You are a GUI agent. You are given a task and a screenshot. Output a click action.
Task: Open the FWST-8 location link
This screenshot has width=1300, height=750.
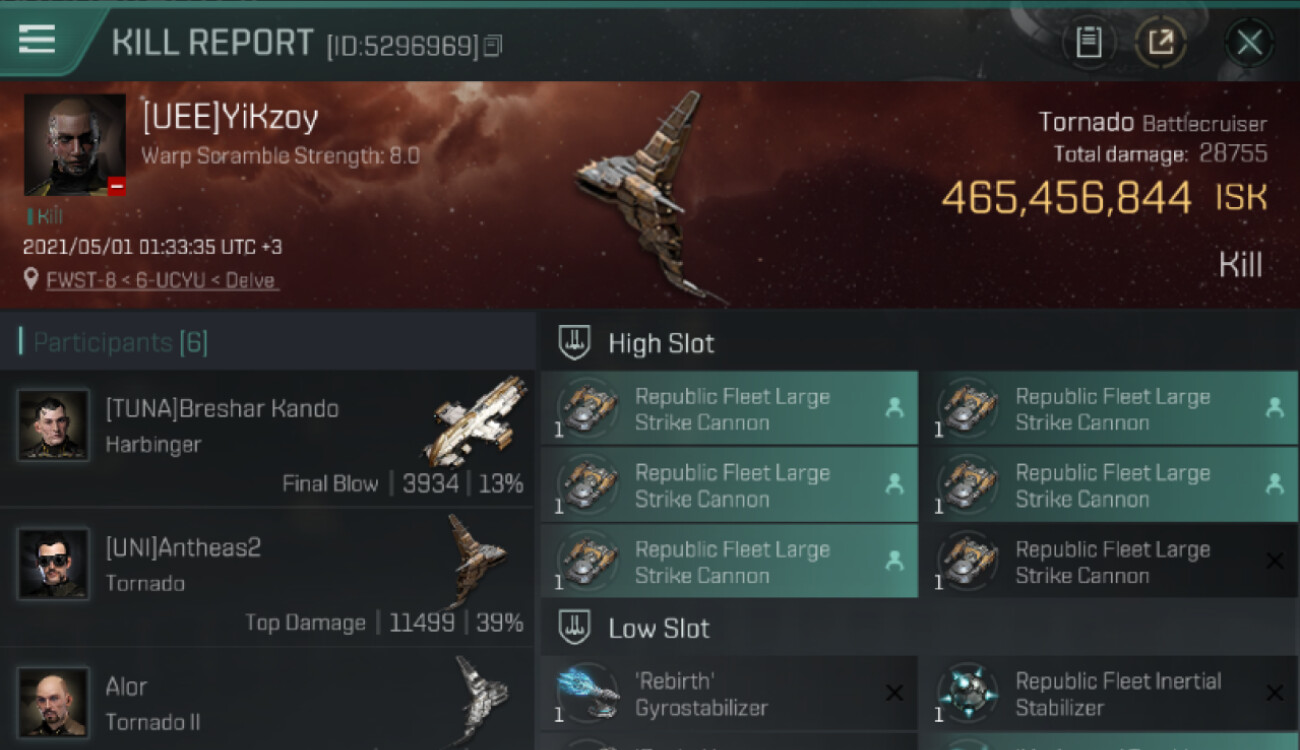160,281
